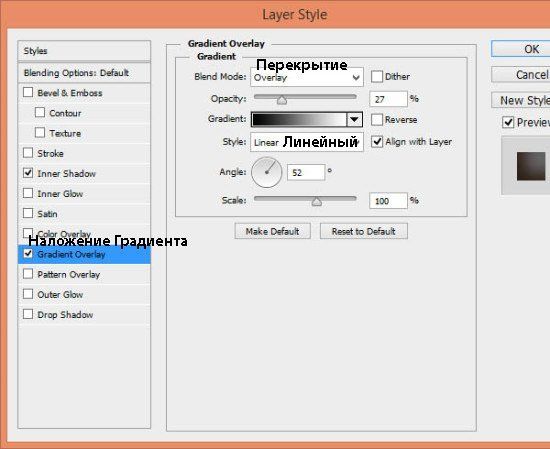Click the Make Default button
Viewport: 550px width, 449px height.
pyautogui.click(x=273, y=231)
